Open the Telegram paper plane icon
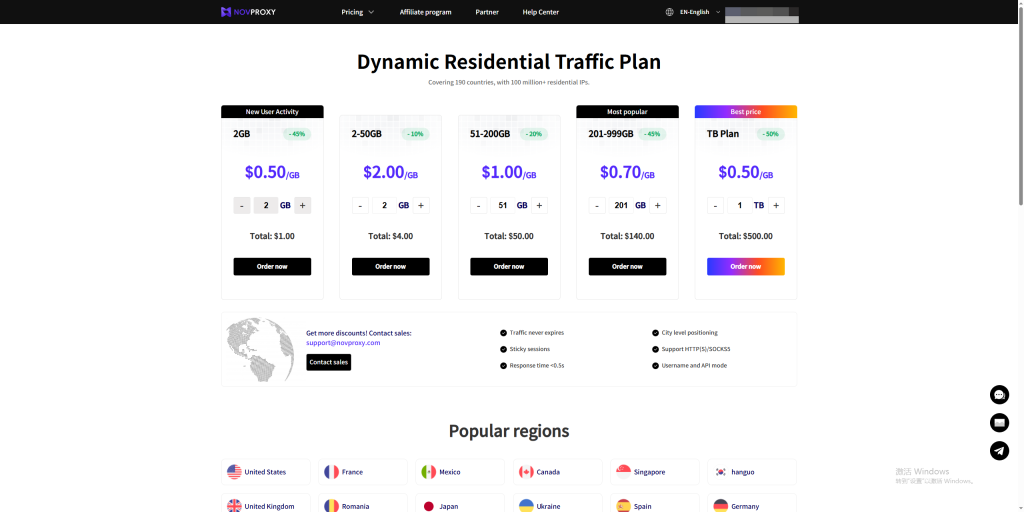The image size is (1024, 512). click(x=999, y=450)
